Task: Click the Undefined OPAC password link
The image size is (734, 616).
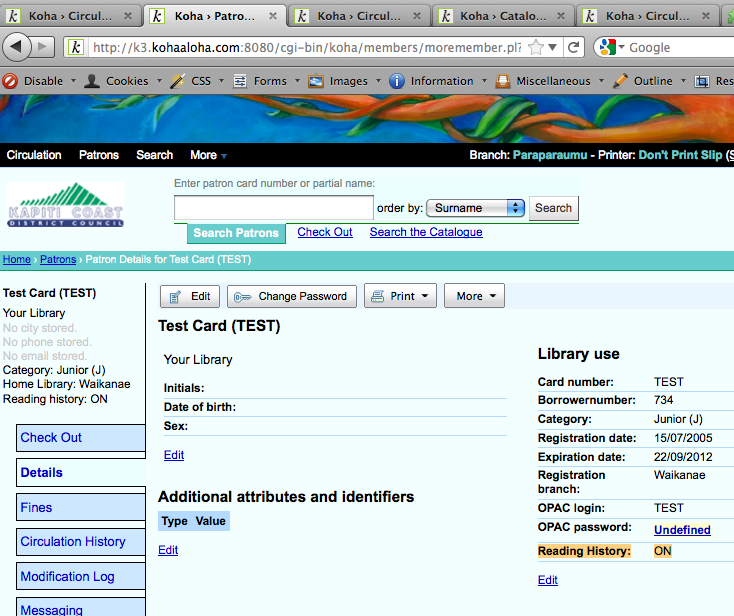Action: (x=682, y=530)
